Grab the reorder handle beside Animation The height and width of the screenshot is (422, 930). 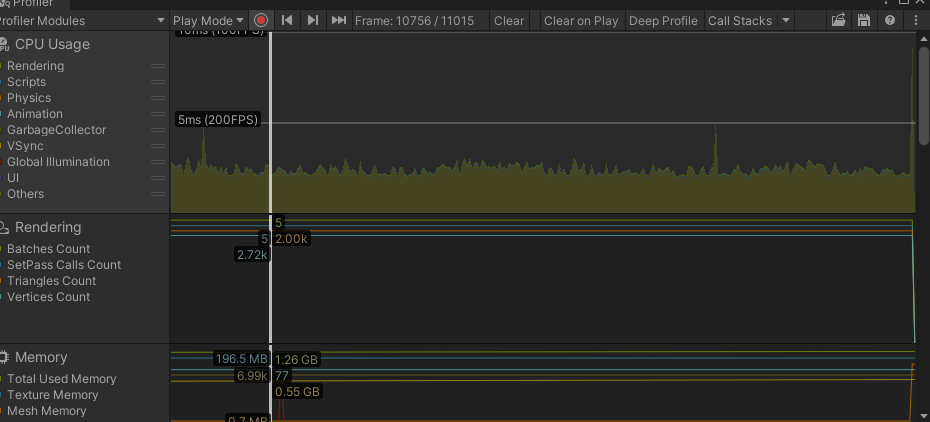(158, 114)
